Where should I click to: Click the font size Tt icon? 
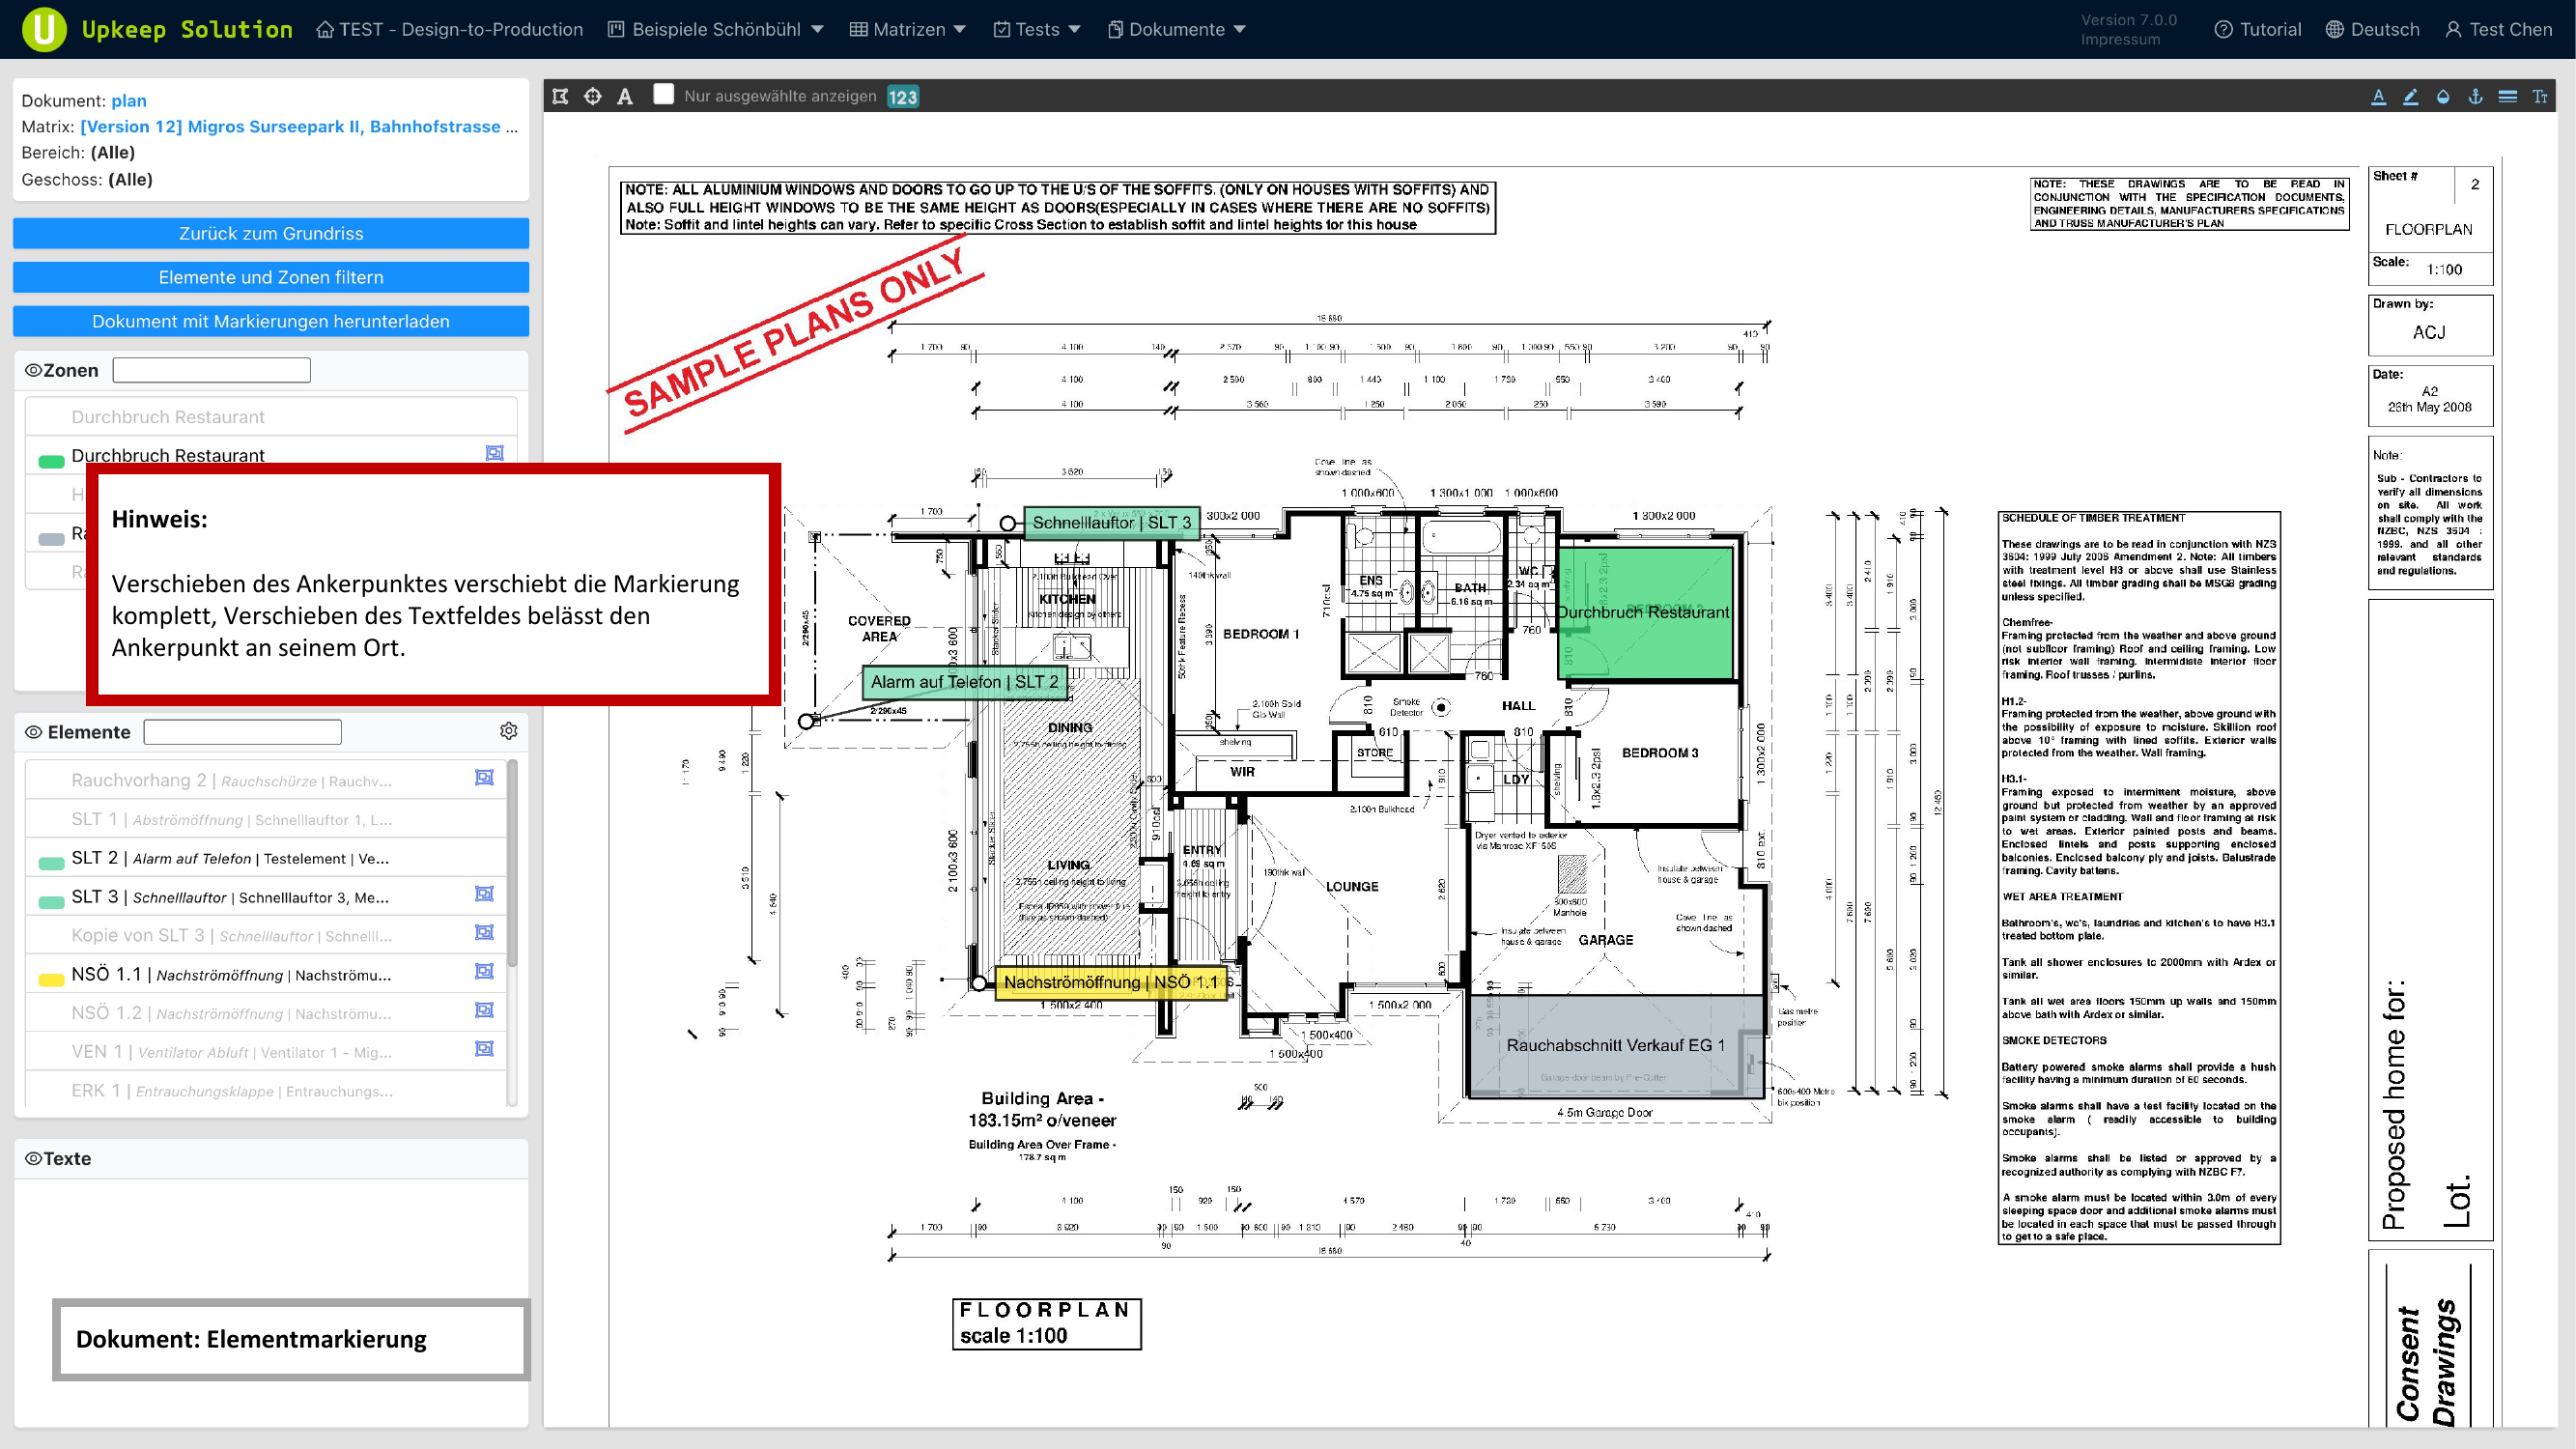[2540, 96]
